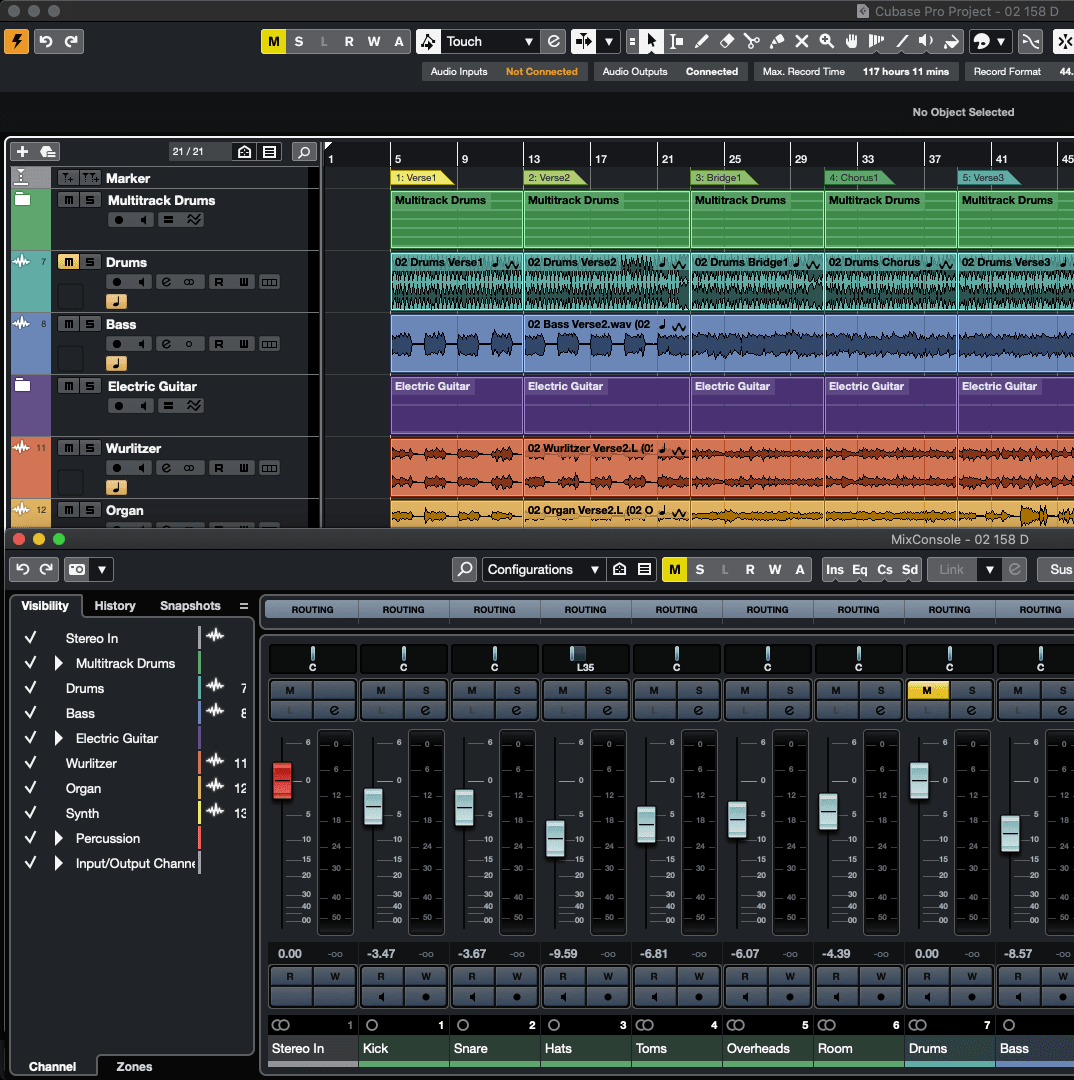The image size is (1074, 1080).
Task: Click the Add Track plus icon
Action: point(23,152)
